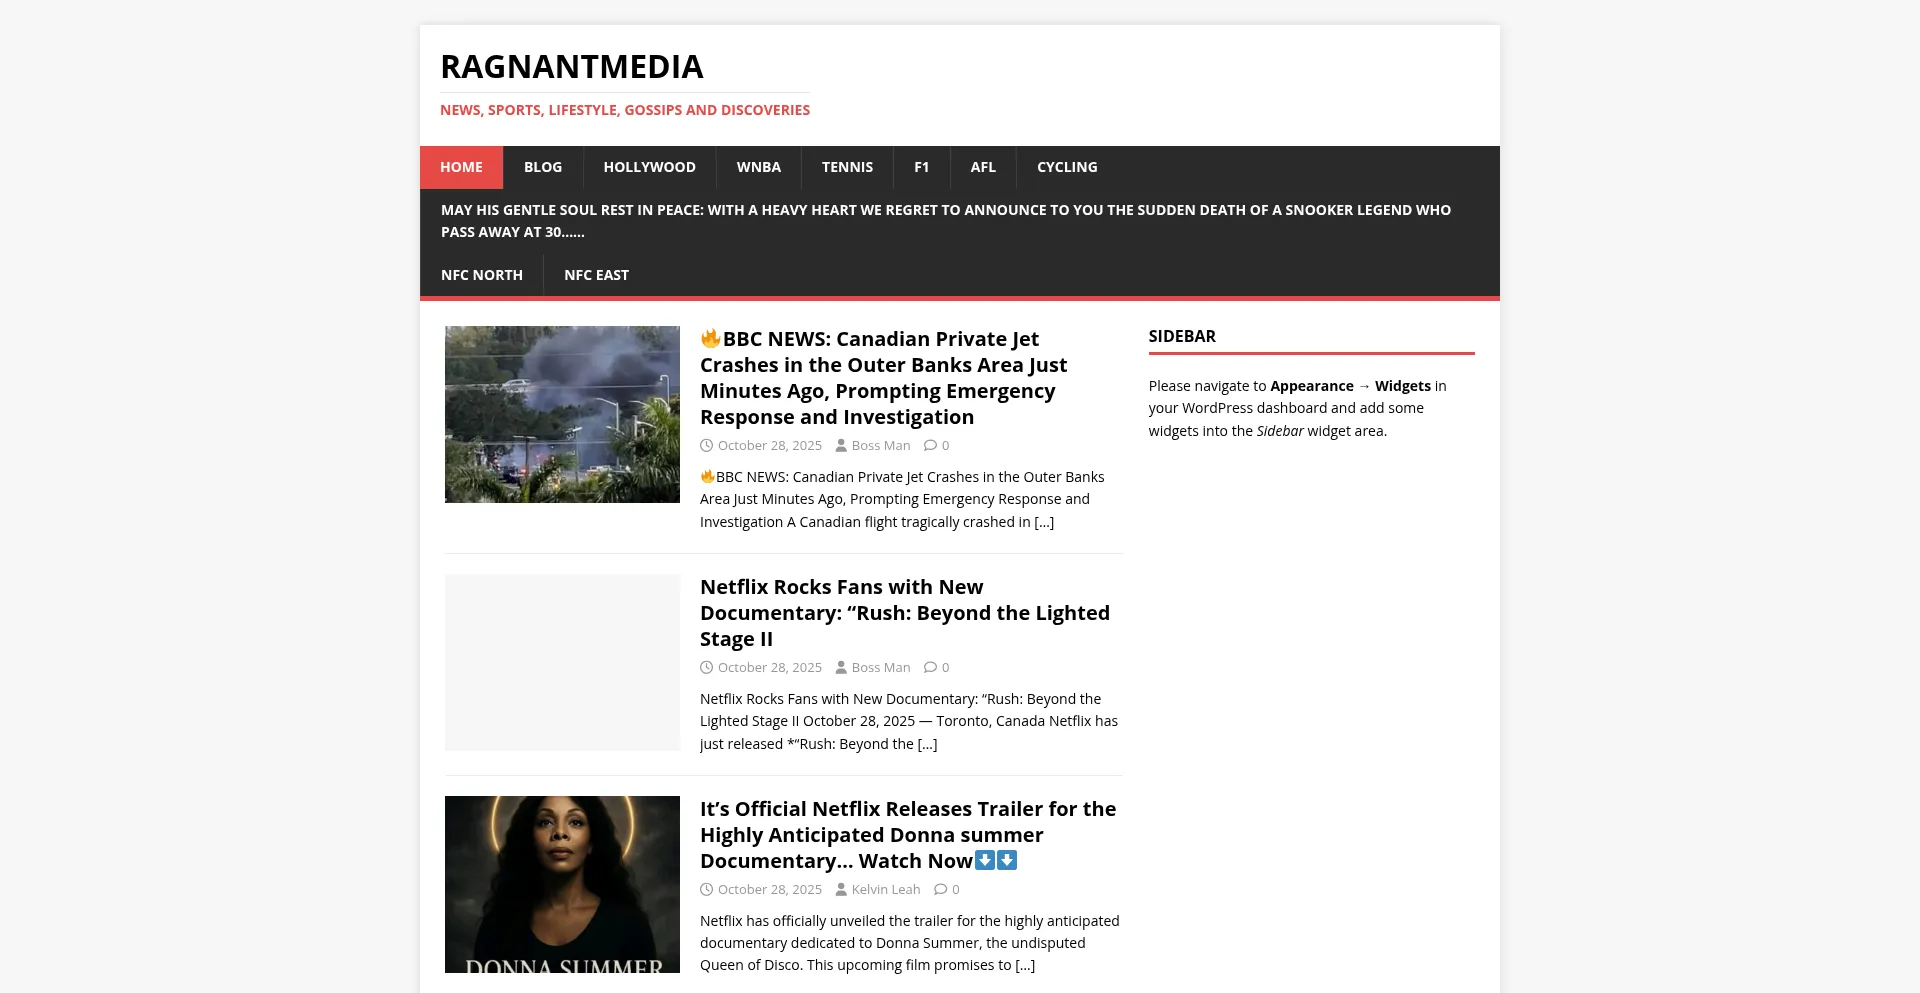Open the NFC North menu item
1920x993 pixels.
tap(481, 275)
